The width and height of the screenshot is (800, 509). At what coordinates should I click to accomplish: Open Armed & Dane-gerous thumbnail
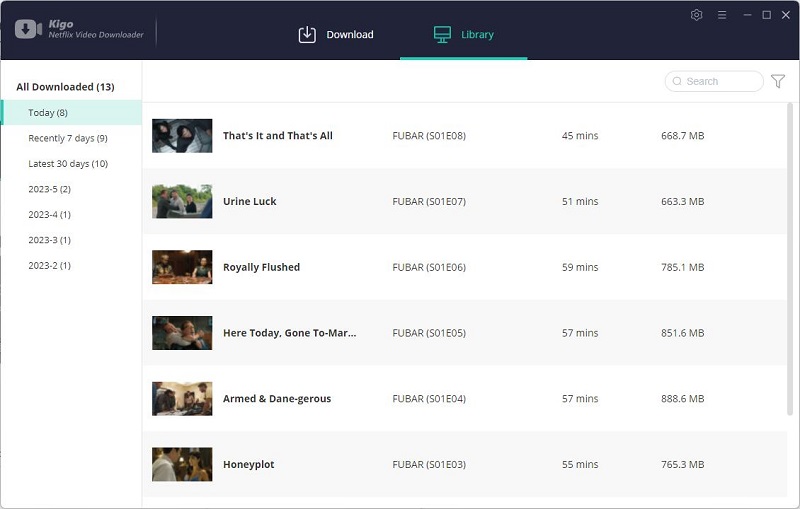point(182,399)
